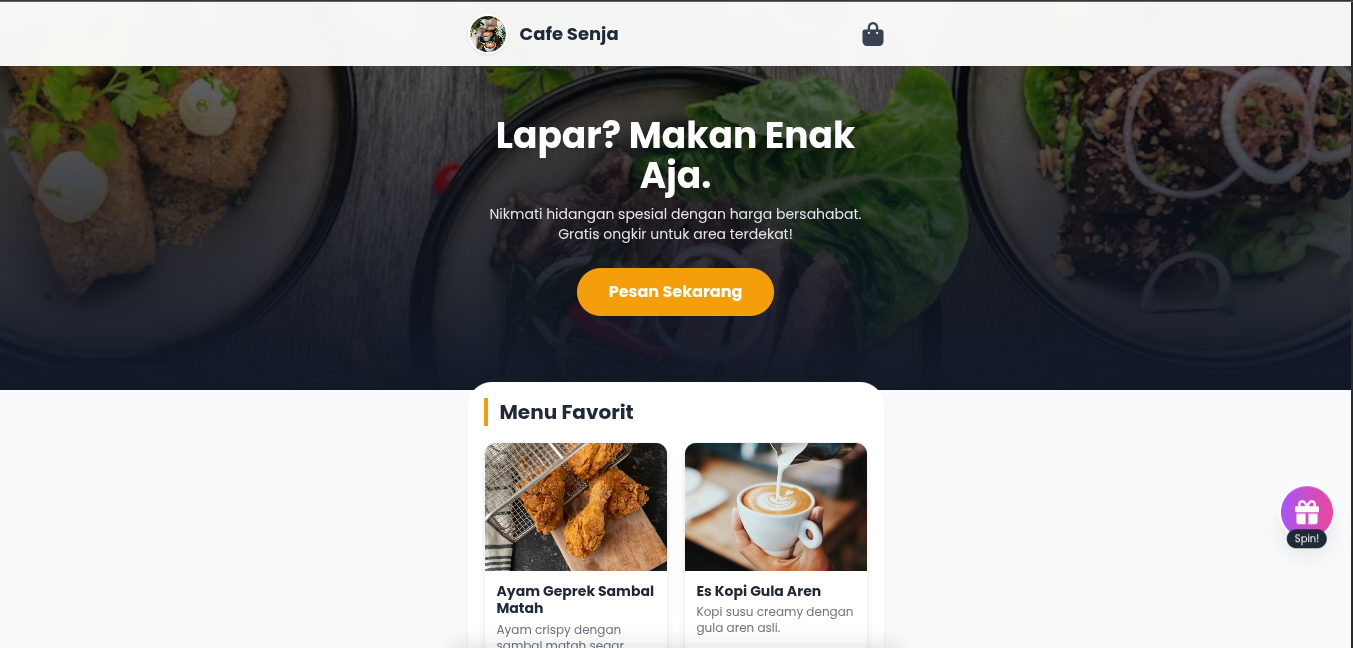This screenshot has width=1353, height=648.
Task: Go to the Cafe Senja brand name
Action: 569,34
